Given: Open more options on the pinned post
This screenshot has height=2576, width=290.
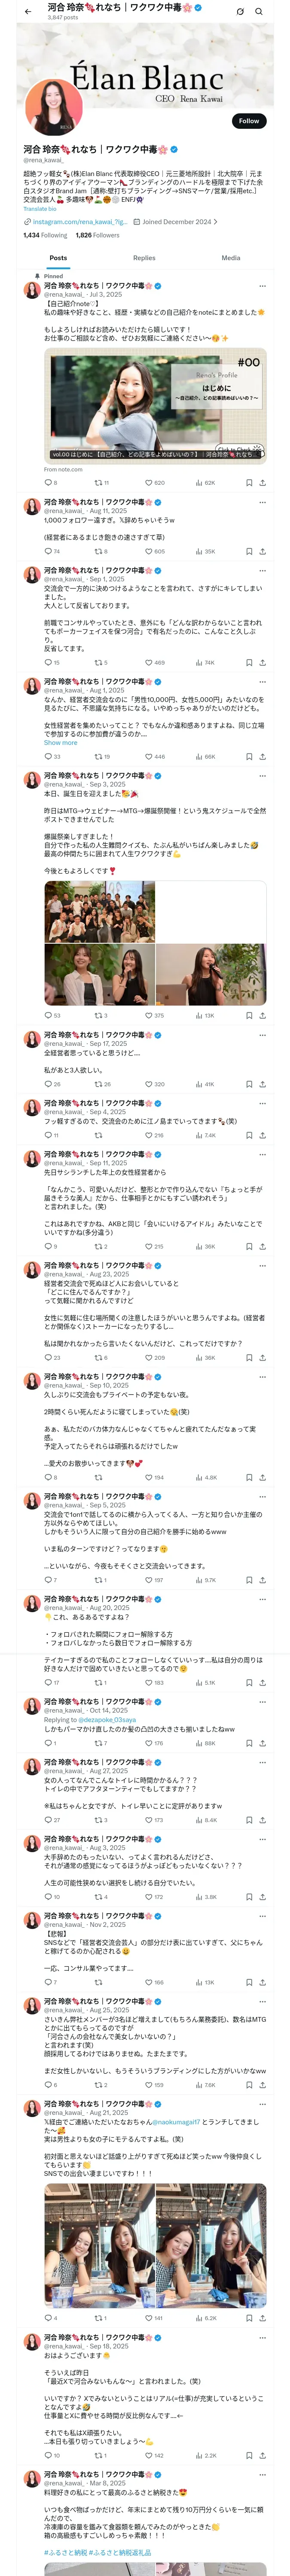Looking at the screenshot, I should 262,286.
